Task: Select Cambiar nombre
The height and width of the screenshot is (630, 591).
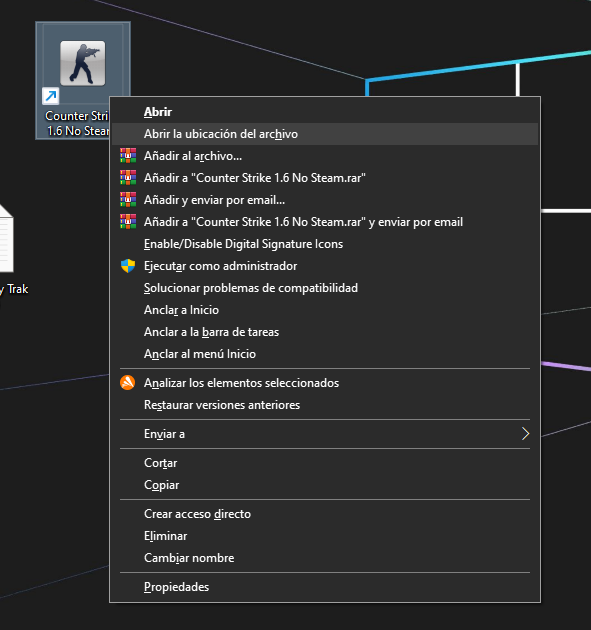Action: [x=325, y=558]
